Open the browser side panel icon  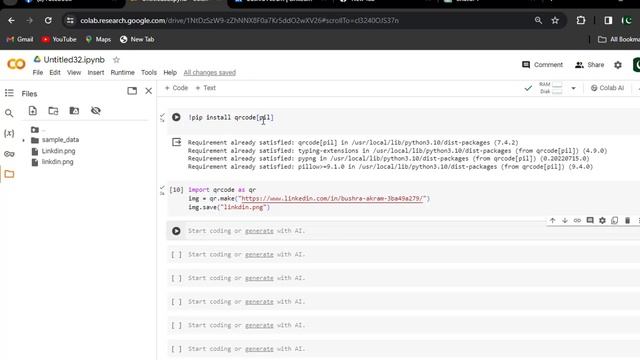point(608,20)
